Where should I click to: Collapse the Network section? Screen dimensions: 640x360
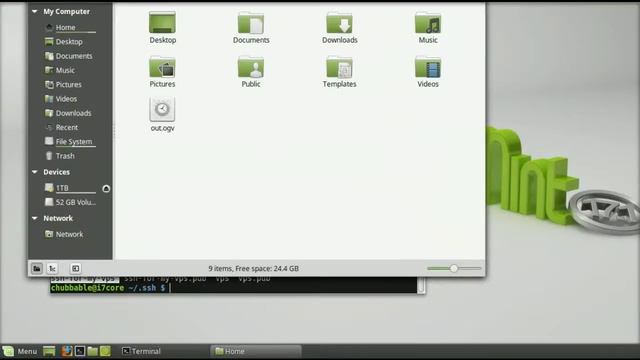coord(35,218)
